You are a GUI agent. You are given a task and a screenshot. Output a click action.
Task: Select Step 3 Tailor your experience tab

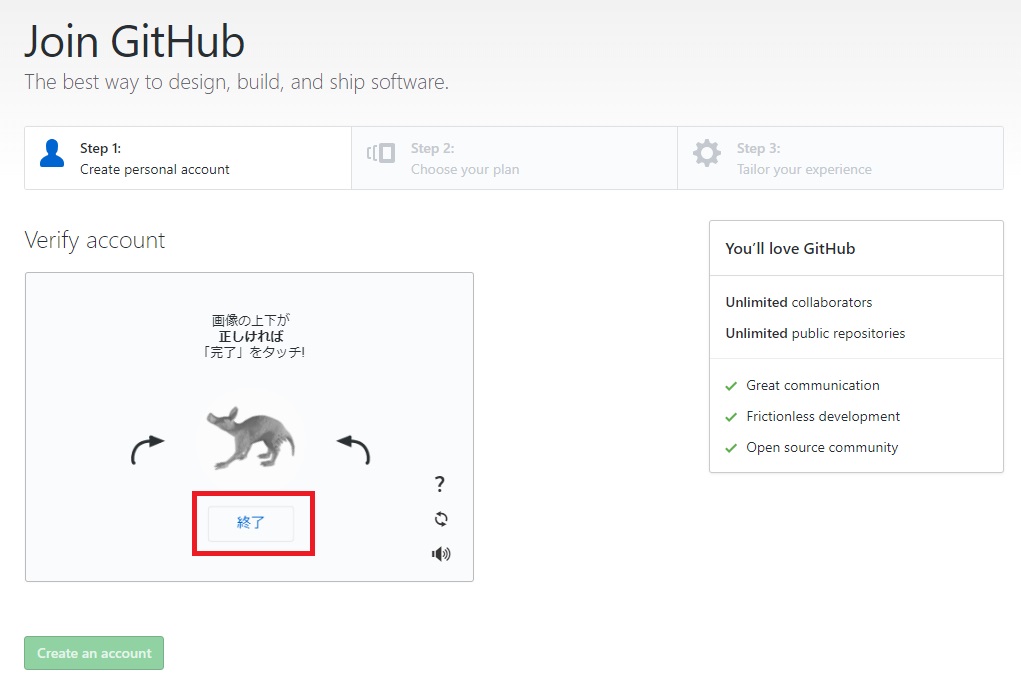pyautogui.click(x=841, y=158)
